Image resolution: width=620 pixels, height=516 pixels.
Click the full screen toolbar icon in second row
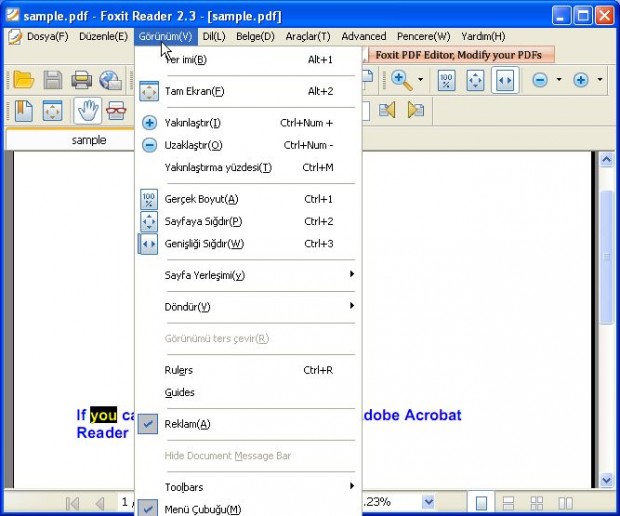click(x=53, y=111)
